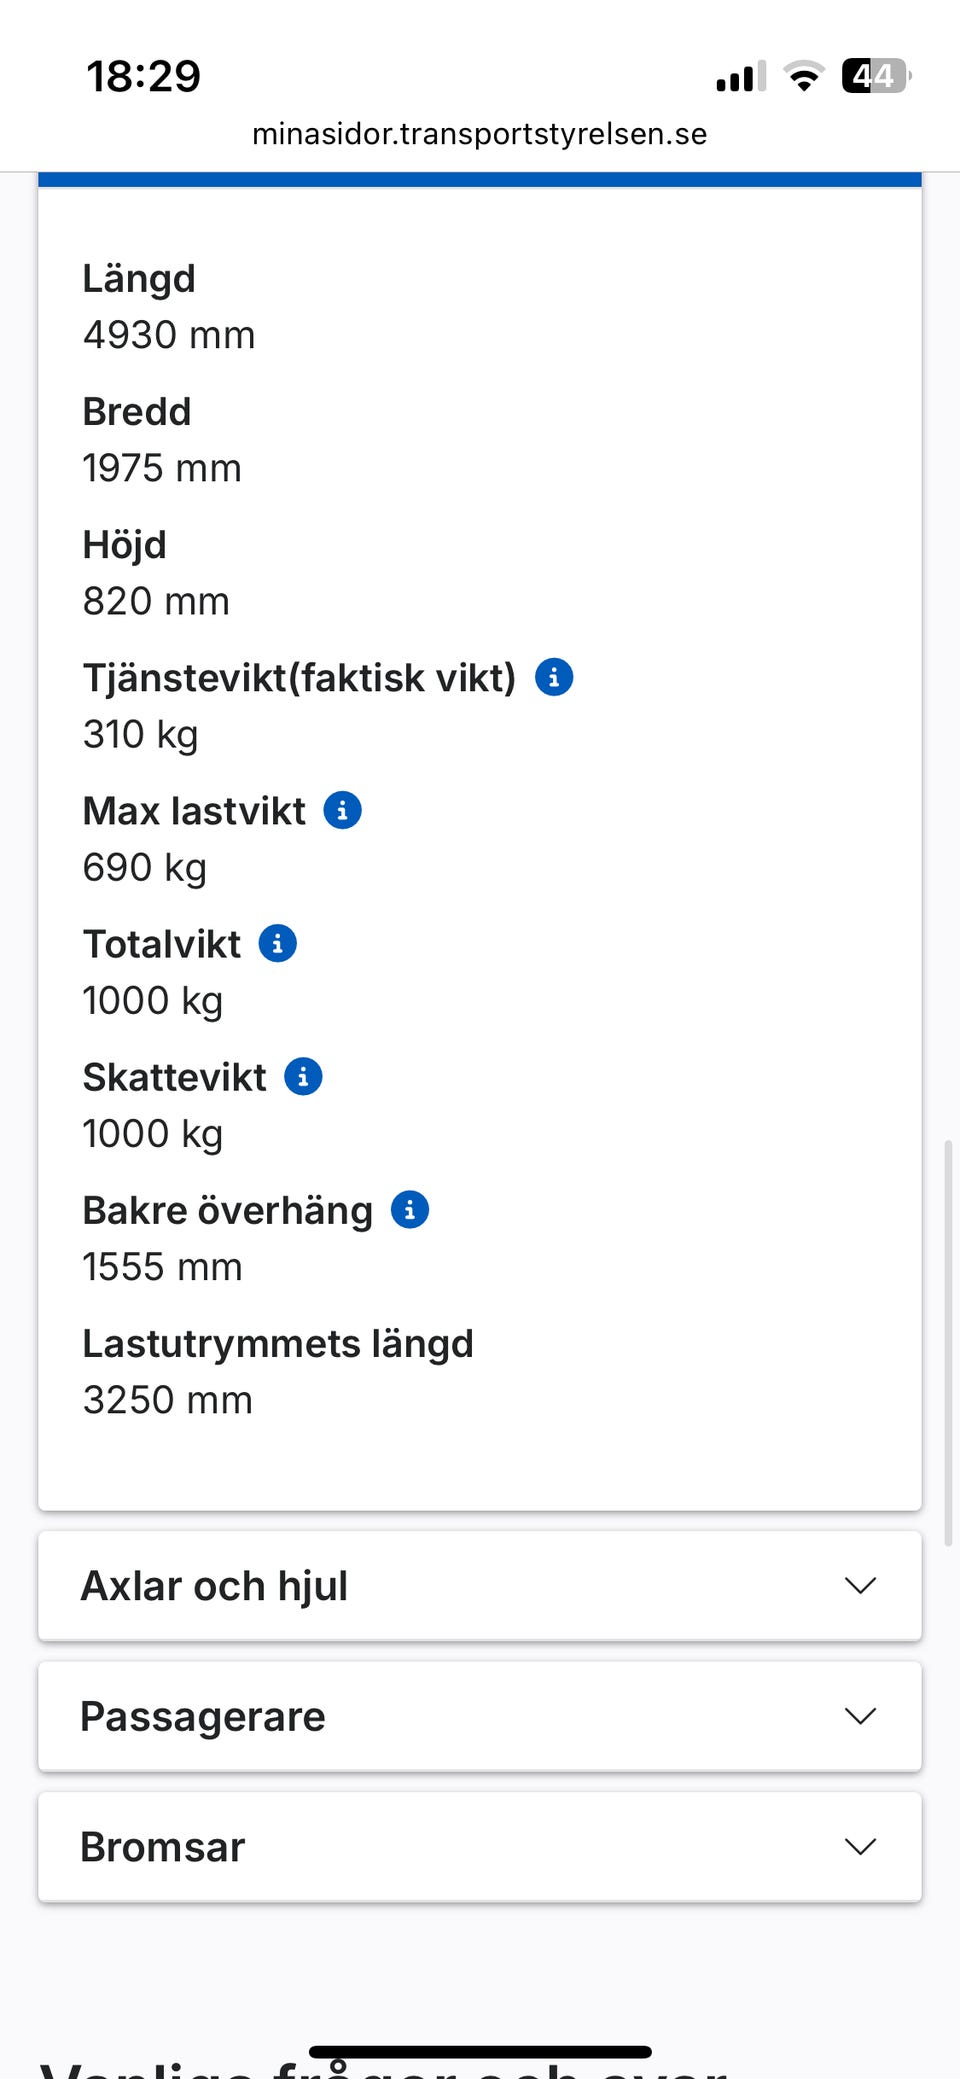Viewport: 960px width, 2079px height.
Task: Tap the battery indicator icon
Action: [876, 76]
